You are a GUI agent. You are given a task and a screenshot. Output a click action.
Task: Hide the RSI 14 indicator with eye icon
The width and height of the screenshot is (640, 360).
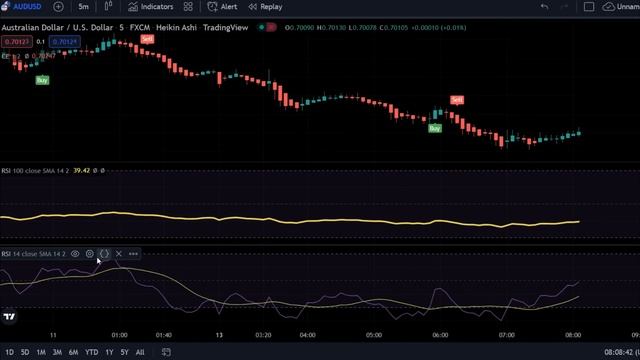click(75, 254)
